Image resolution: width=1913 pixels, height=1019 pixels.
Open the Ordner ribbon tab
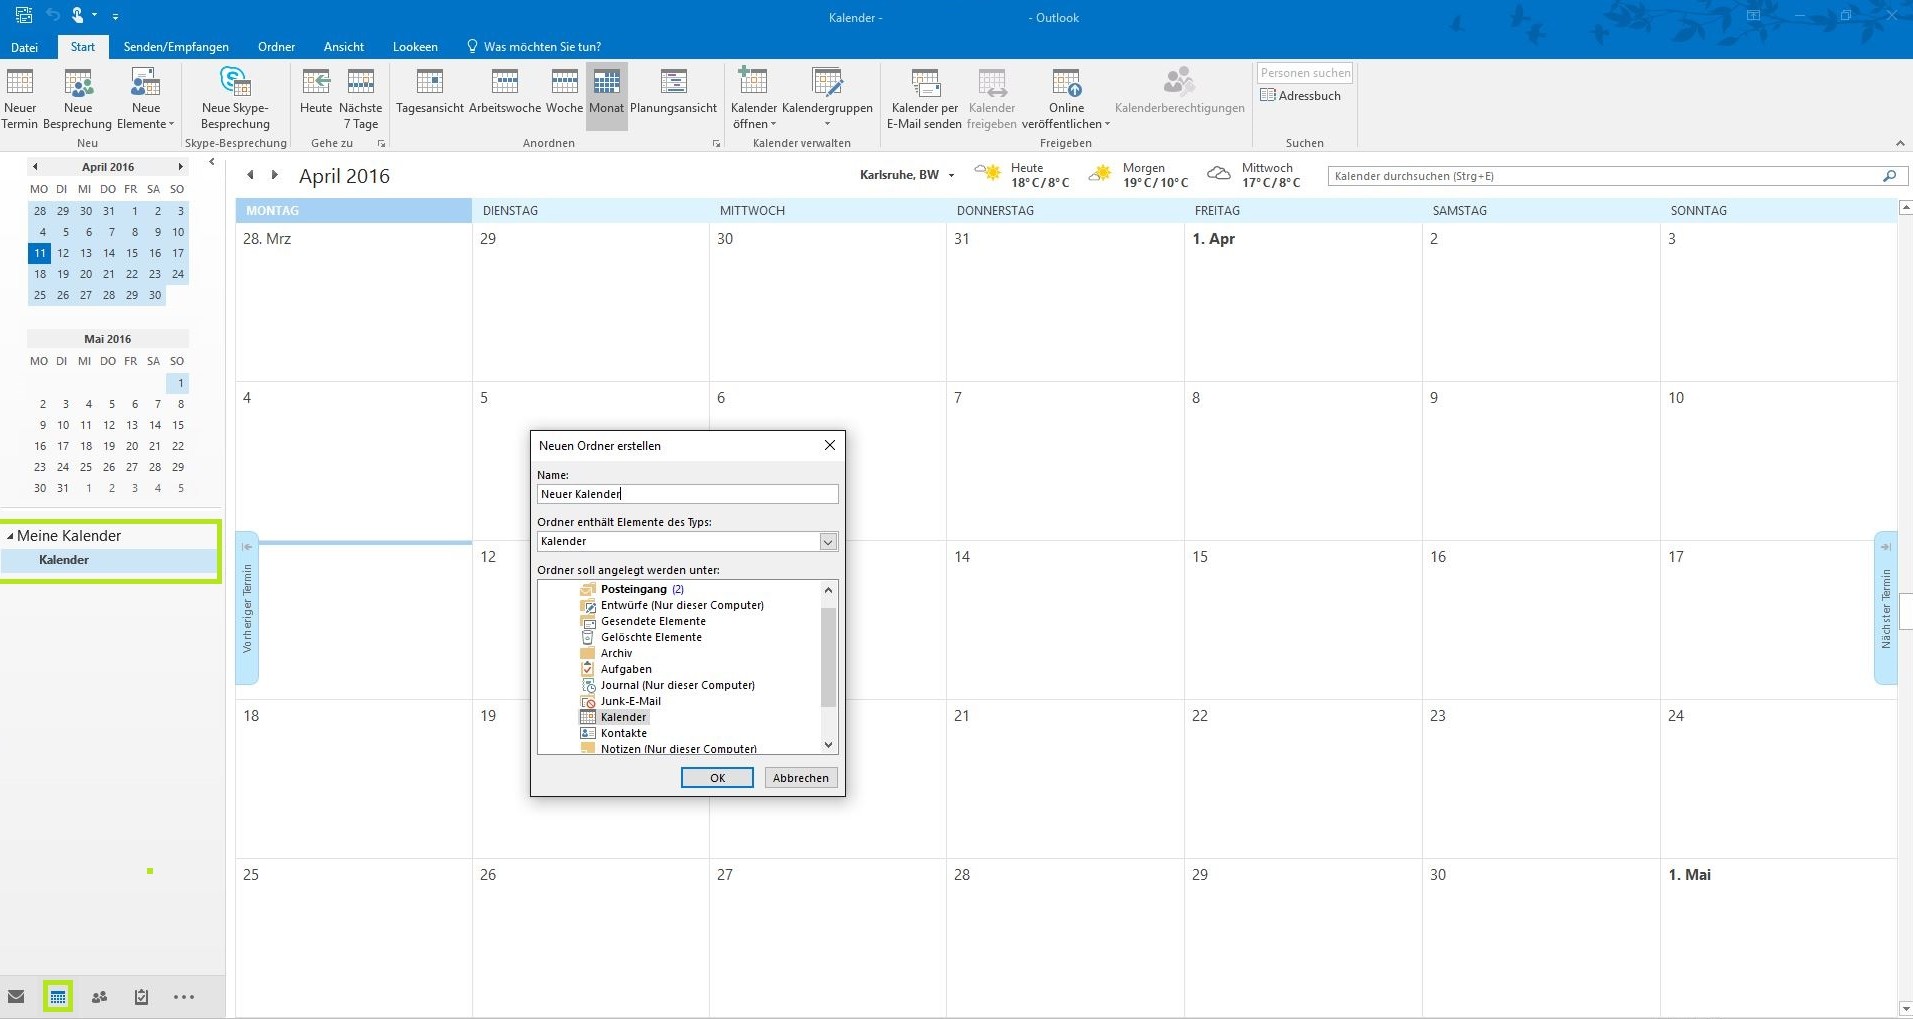click(276, 47)
